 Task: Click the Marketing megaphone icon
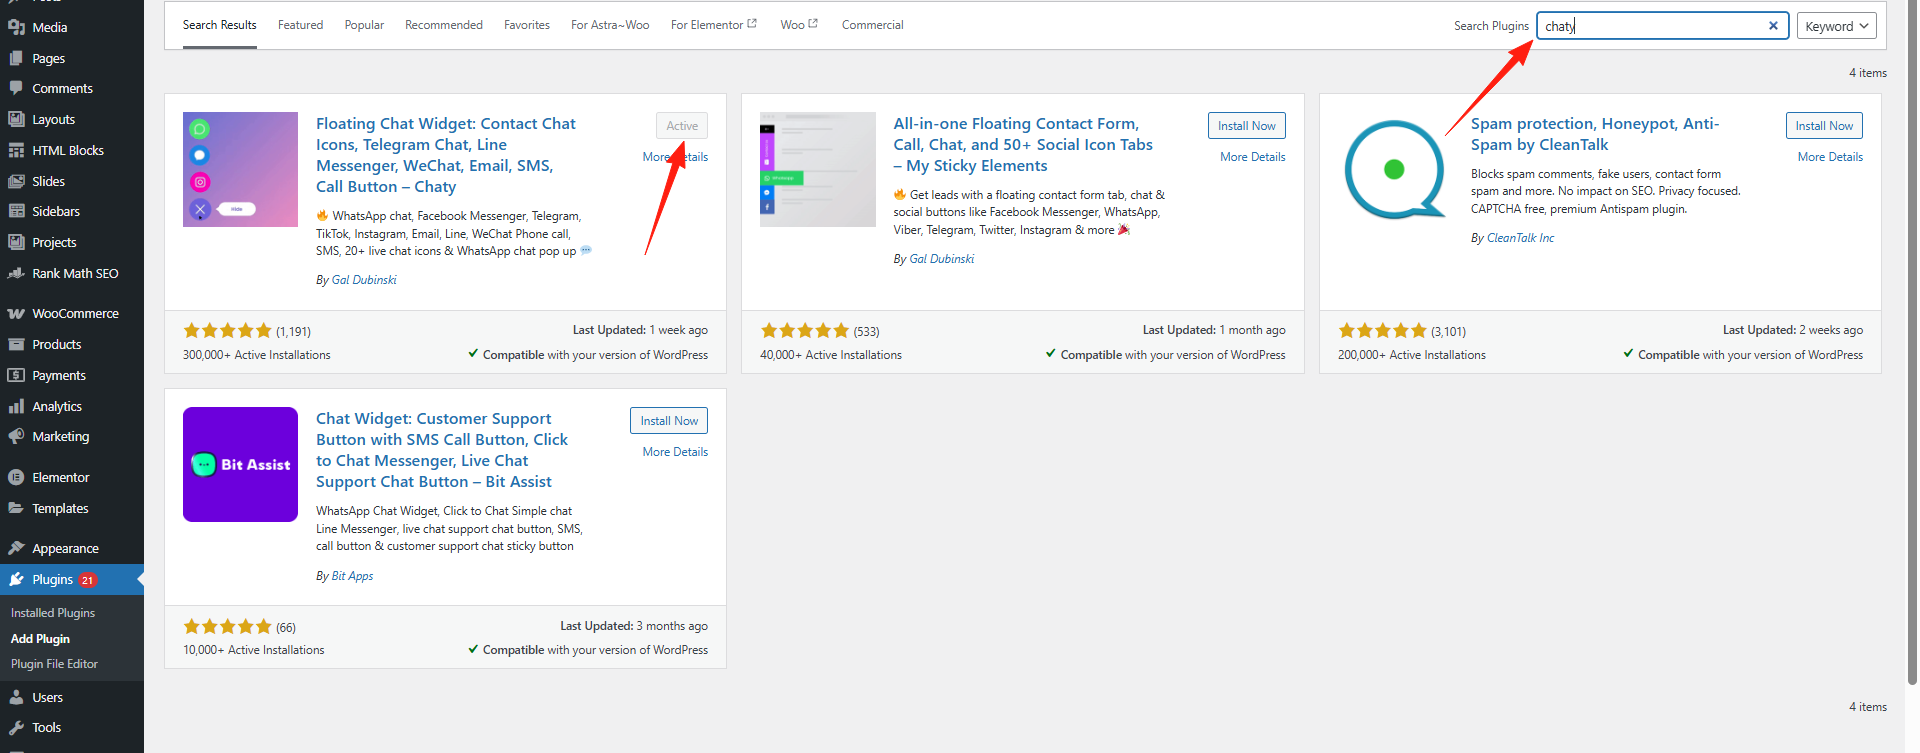coord(16,437)
